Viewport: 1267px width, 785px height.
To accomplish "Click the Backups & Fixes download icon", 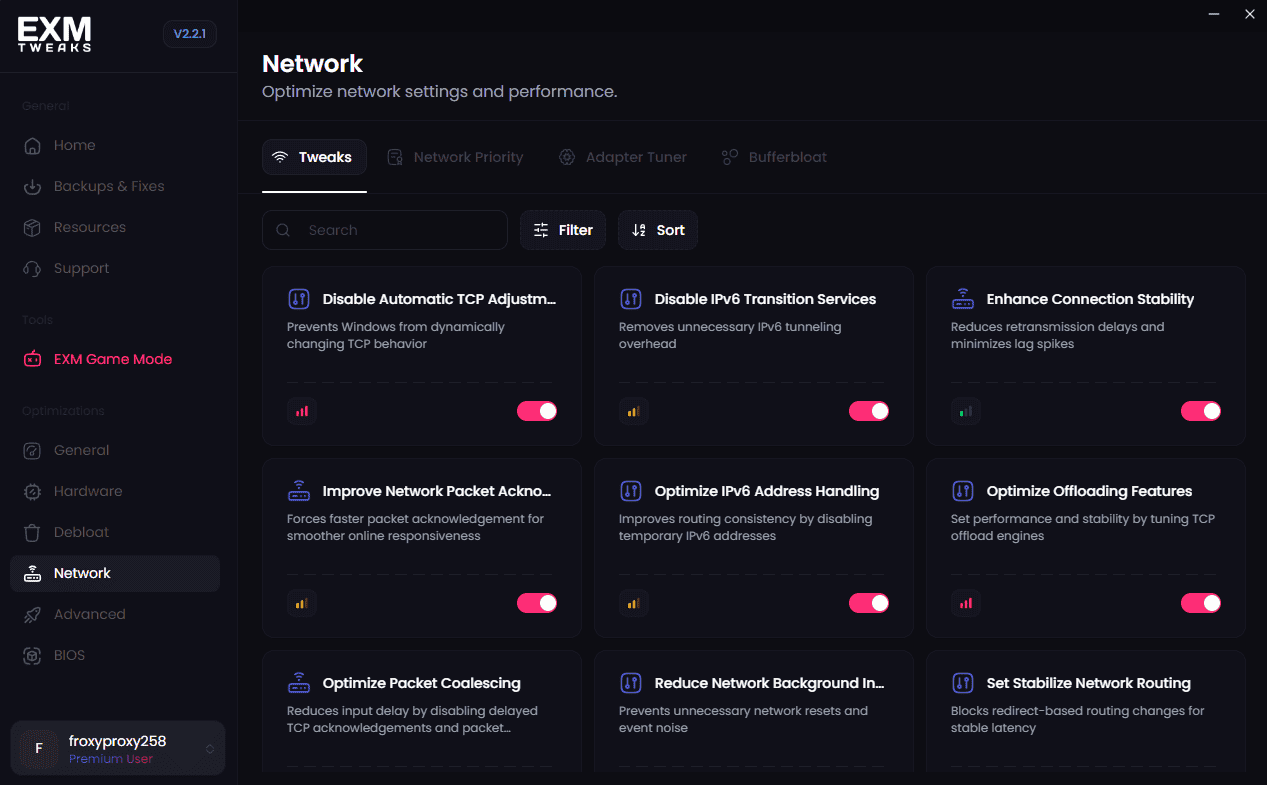I will tap(32, 186).
